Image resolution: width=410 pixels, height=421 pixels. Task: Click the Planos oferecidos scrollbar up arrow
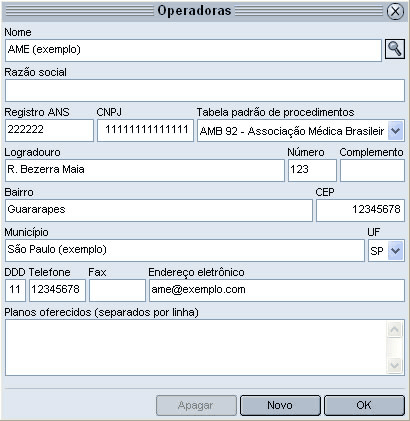click(394, 330)
